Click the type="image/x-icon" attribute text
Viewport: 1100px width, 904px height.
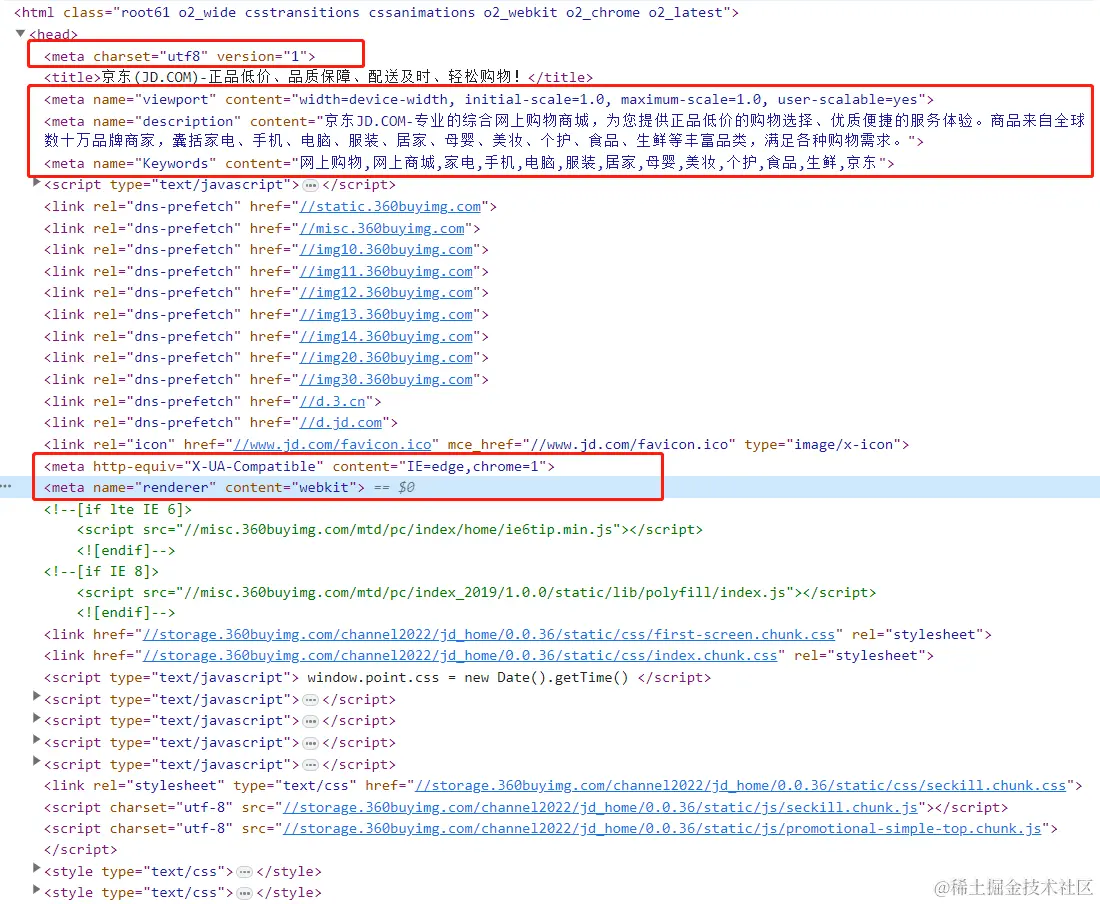pyautogui.click(x=822, y=445)
